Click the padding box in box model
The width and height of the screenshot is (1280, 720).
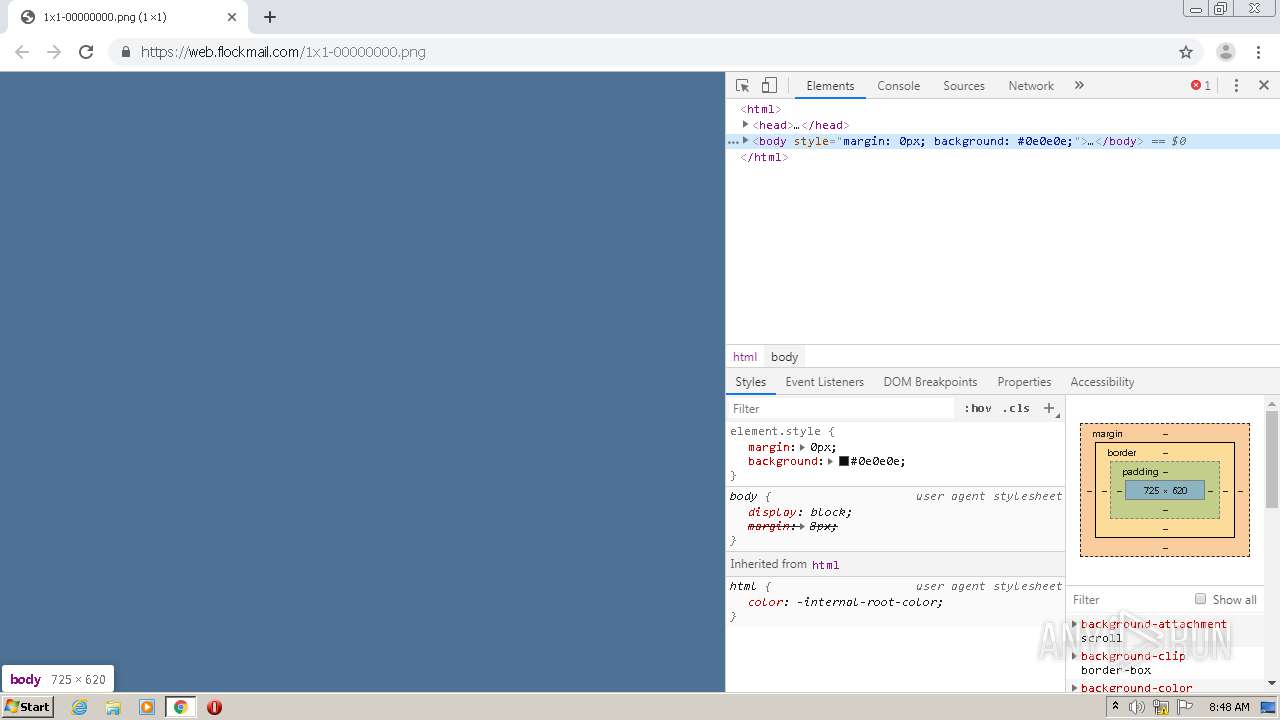pos(1139,472)
